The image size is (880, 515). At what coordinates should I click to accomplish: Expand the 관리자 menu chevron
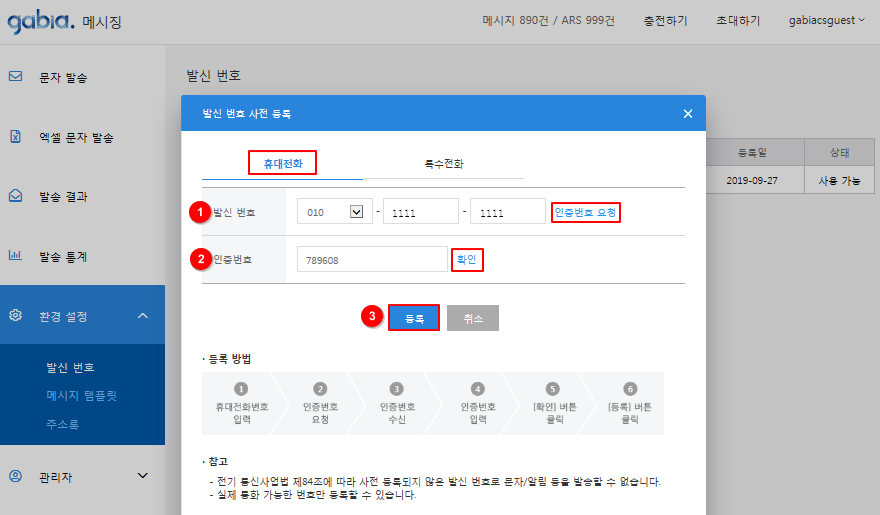tap(142, 476)
